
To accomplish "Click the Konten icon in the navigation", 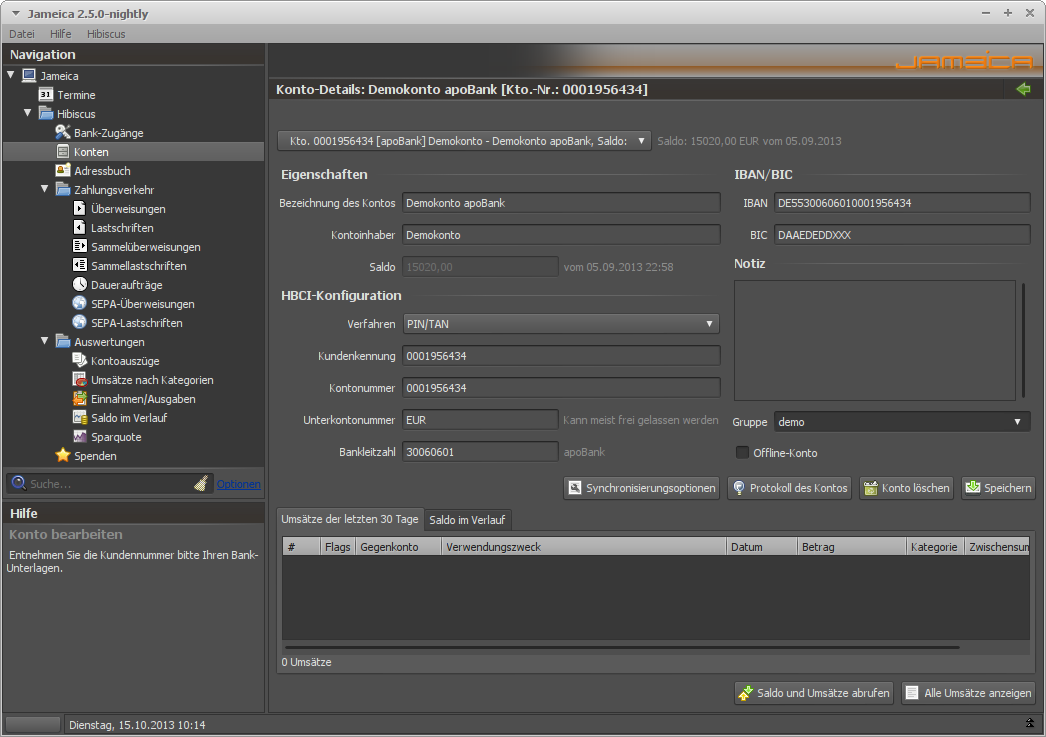I will coord(63,151).
